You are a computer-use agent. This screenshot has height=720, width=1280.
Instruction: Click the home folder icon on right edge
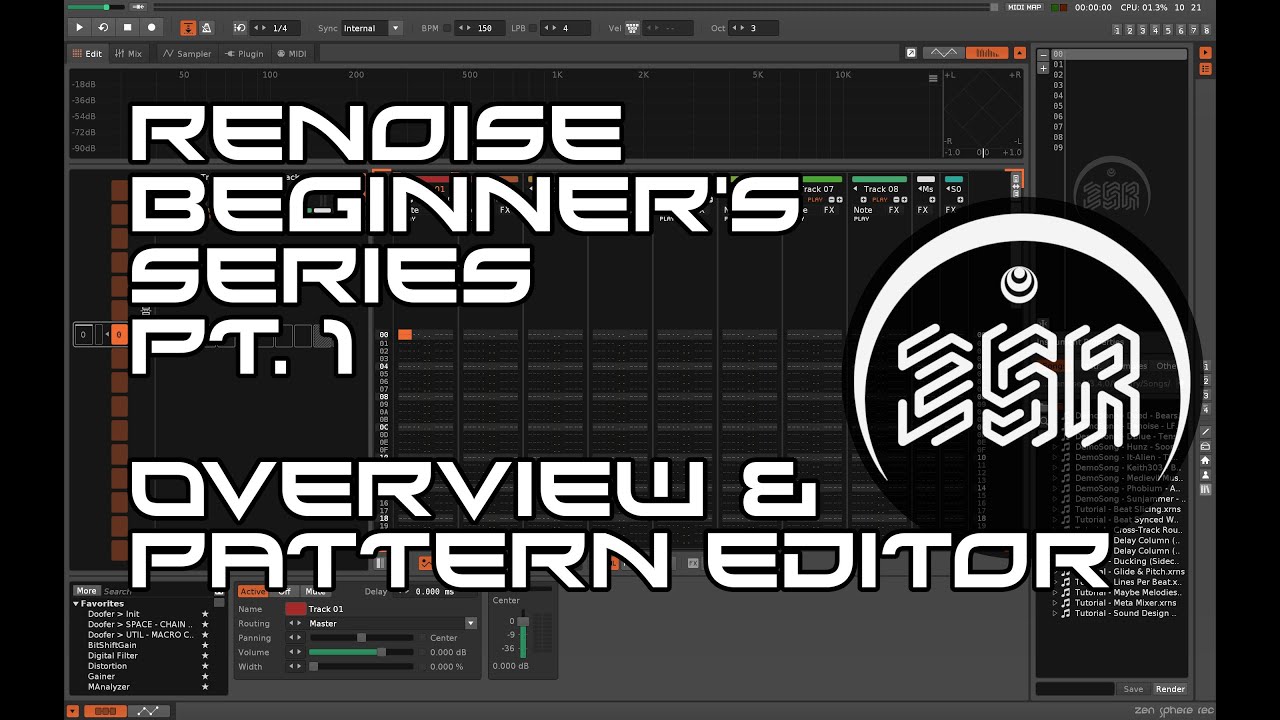tap(1205, 460)
